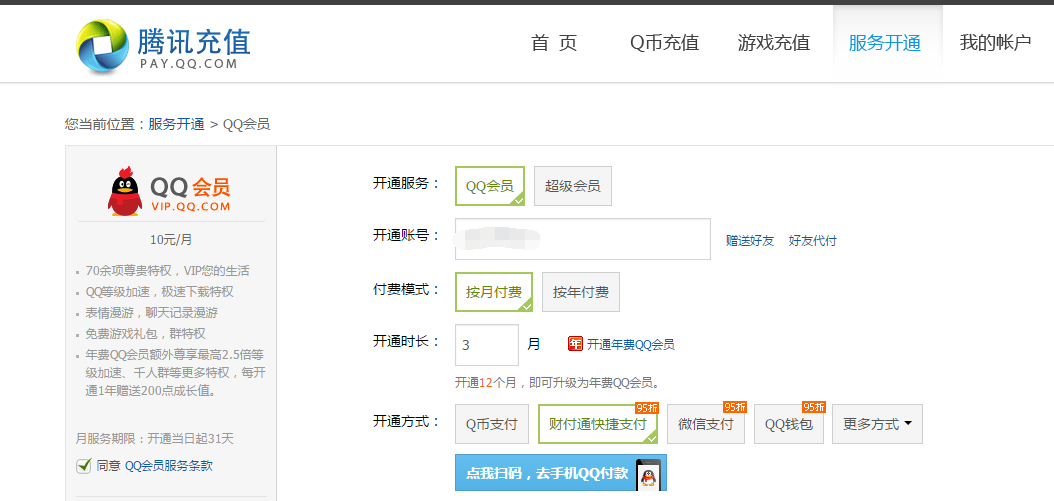This screenshot has height=501, width=1054.
Task: Click the 腾讯充值 PAY.QQ.COM title text
Action: [194, 48]
